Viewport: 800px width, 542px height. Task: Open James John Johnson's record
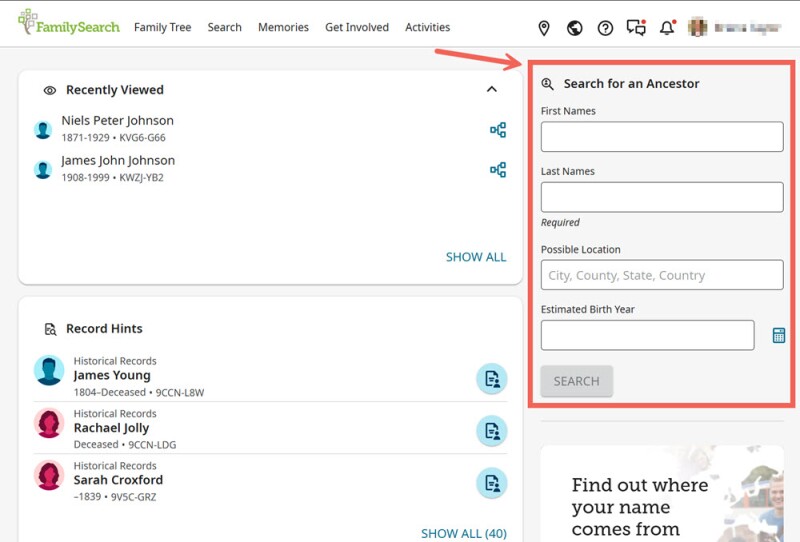tap(118, 160)
